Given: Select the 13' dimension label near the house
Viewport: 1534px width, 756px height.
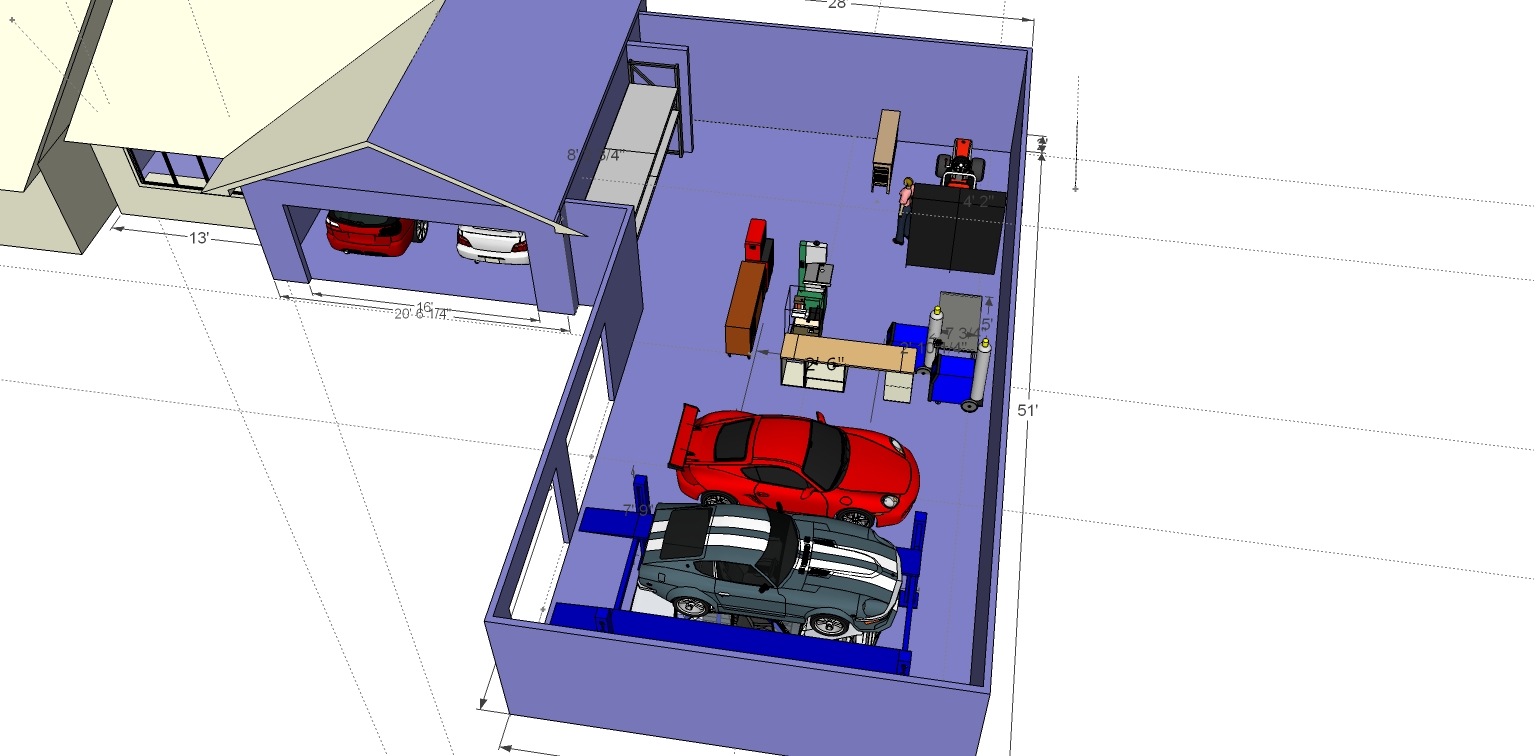Looking at the screenshot, I should 198,238.
